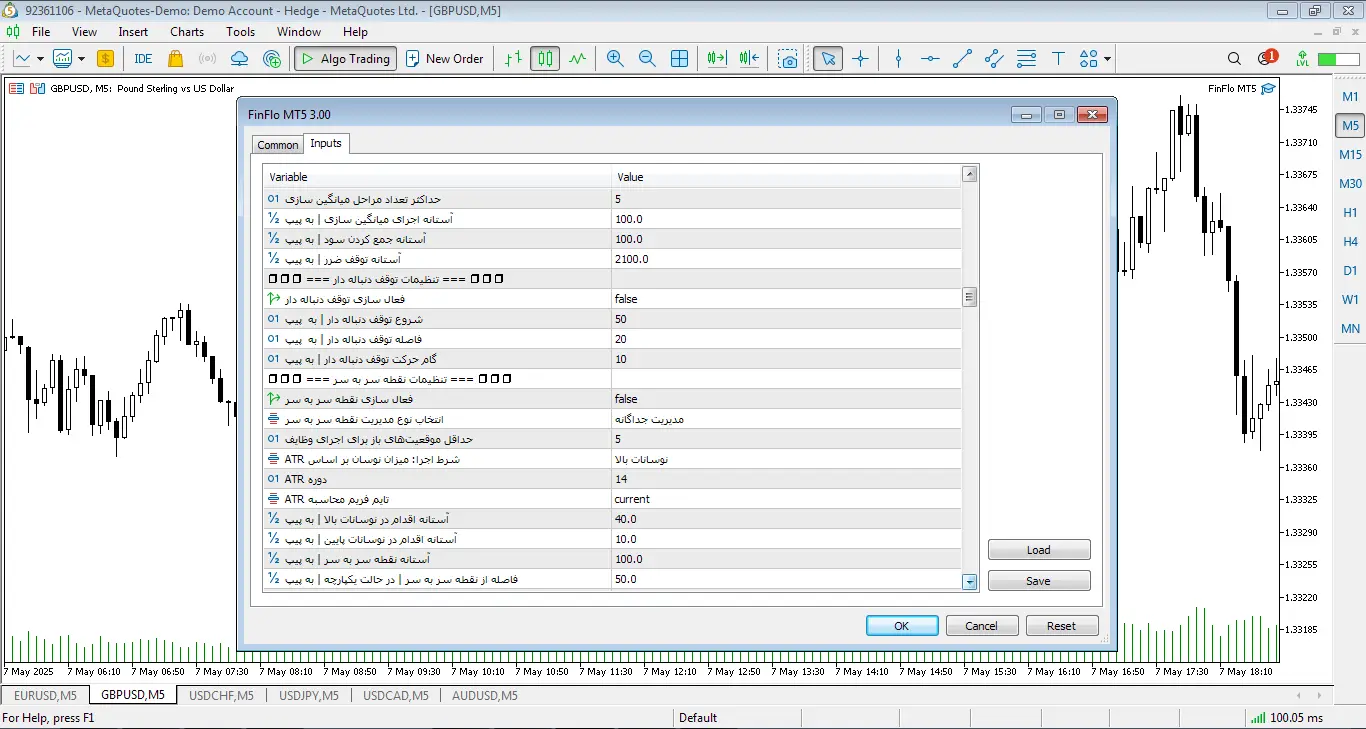Toggle the Algo Trading button

pyautogui.click(x=345, y=59)
